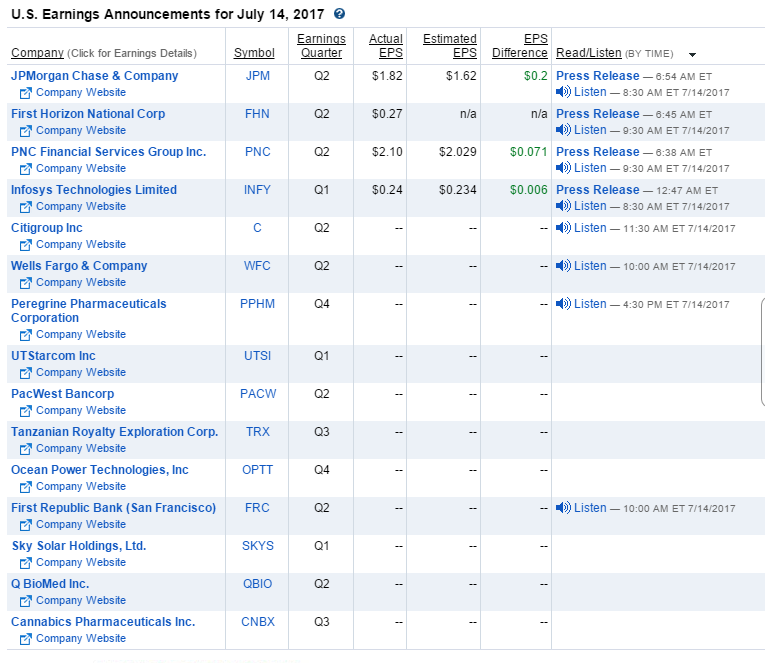The height and width of the screenshot is (663, 765).
Task: Open Q BioMed Inc. earnings details
Action: [50, 584]
